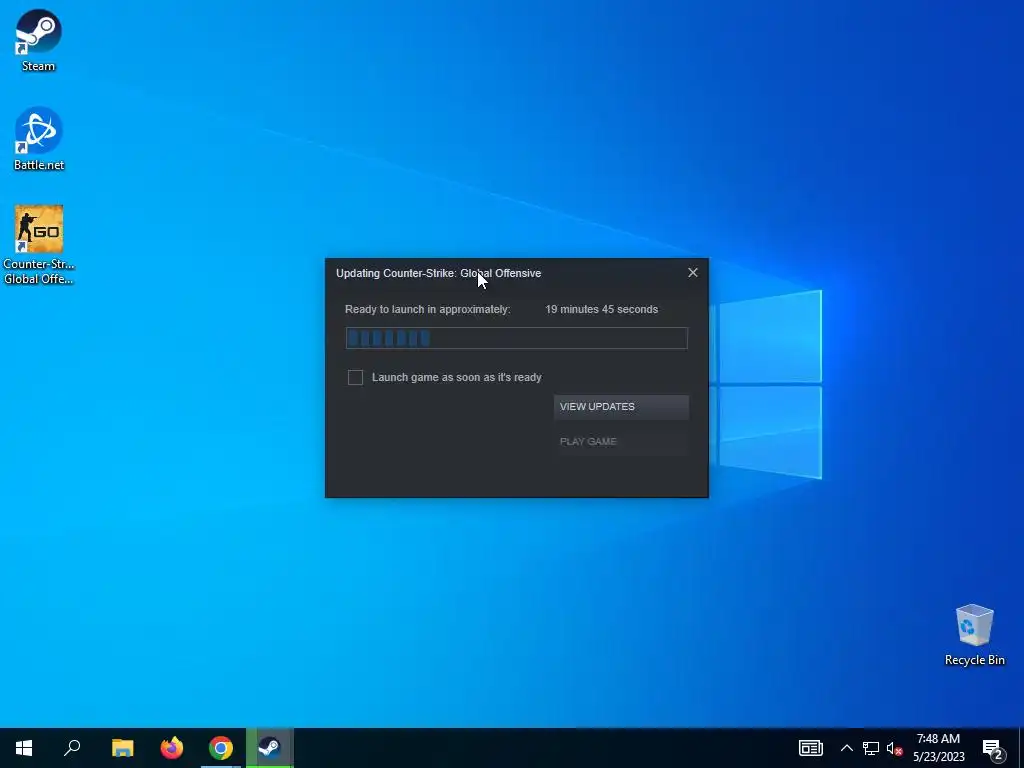This screenshot has width=1024, height=768.
Task: Open the Recycle Bin icon
Action: (x=974, y=634)
